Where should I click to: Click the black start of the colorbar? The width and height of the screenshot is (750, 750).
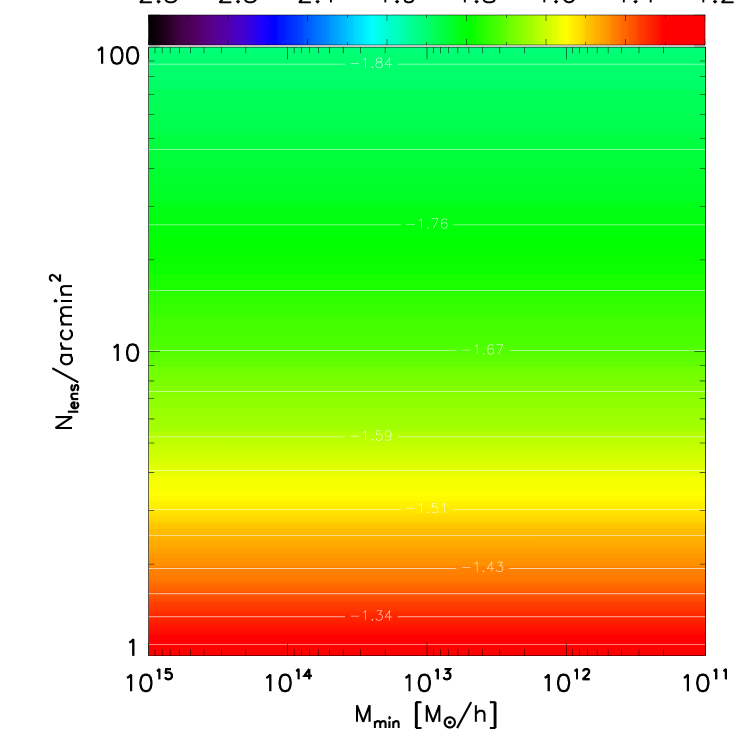(162, 30)
